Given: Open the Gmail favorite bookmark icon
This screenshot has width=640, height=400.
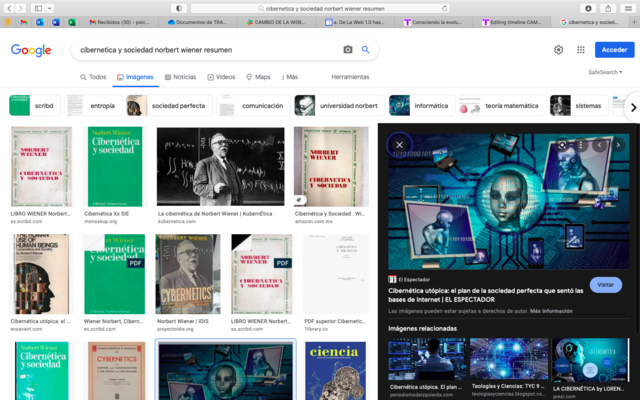Looking at the screenshot, I should click(x=24, y=22).
